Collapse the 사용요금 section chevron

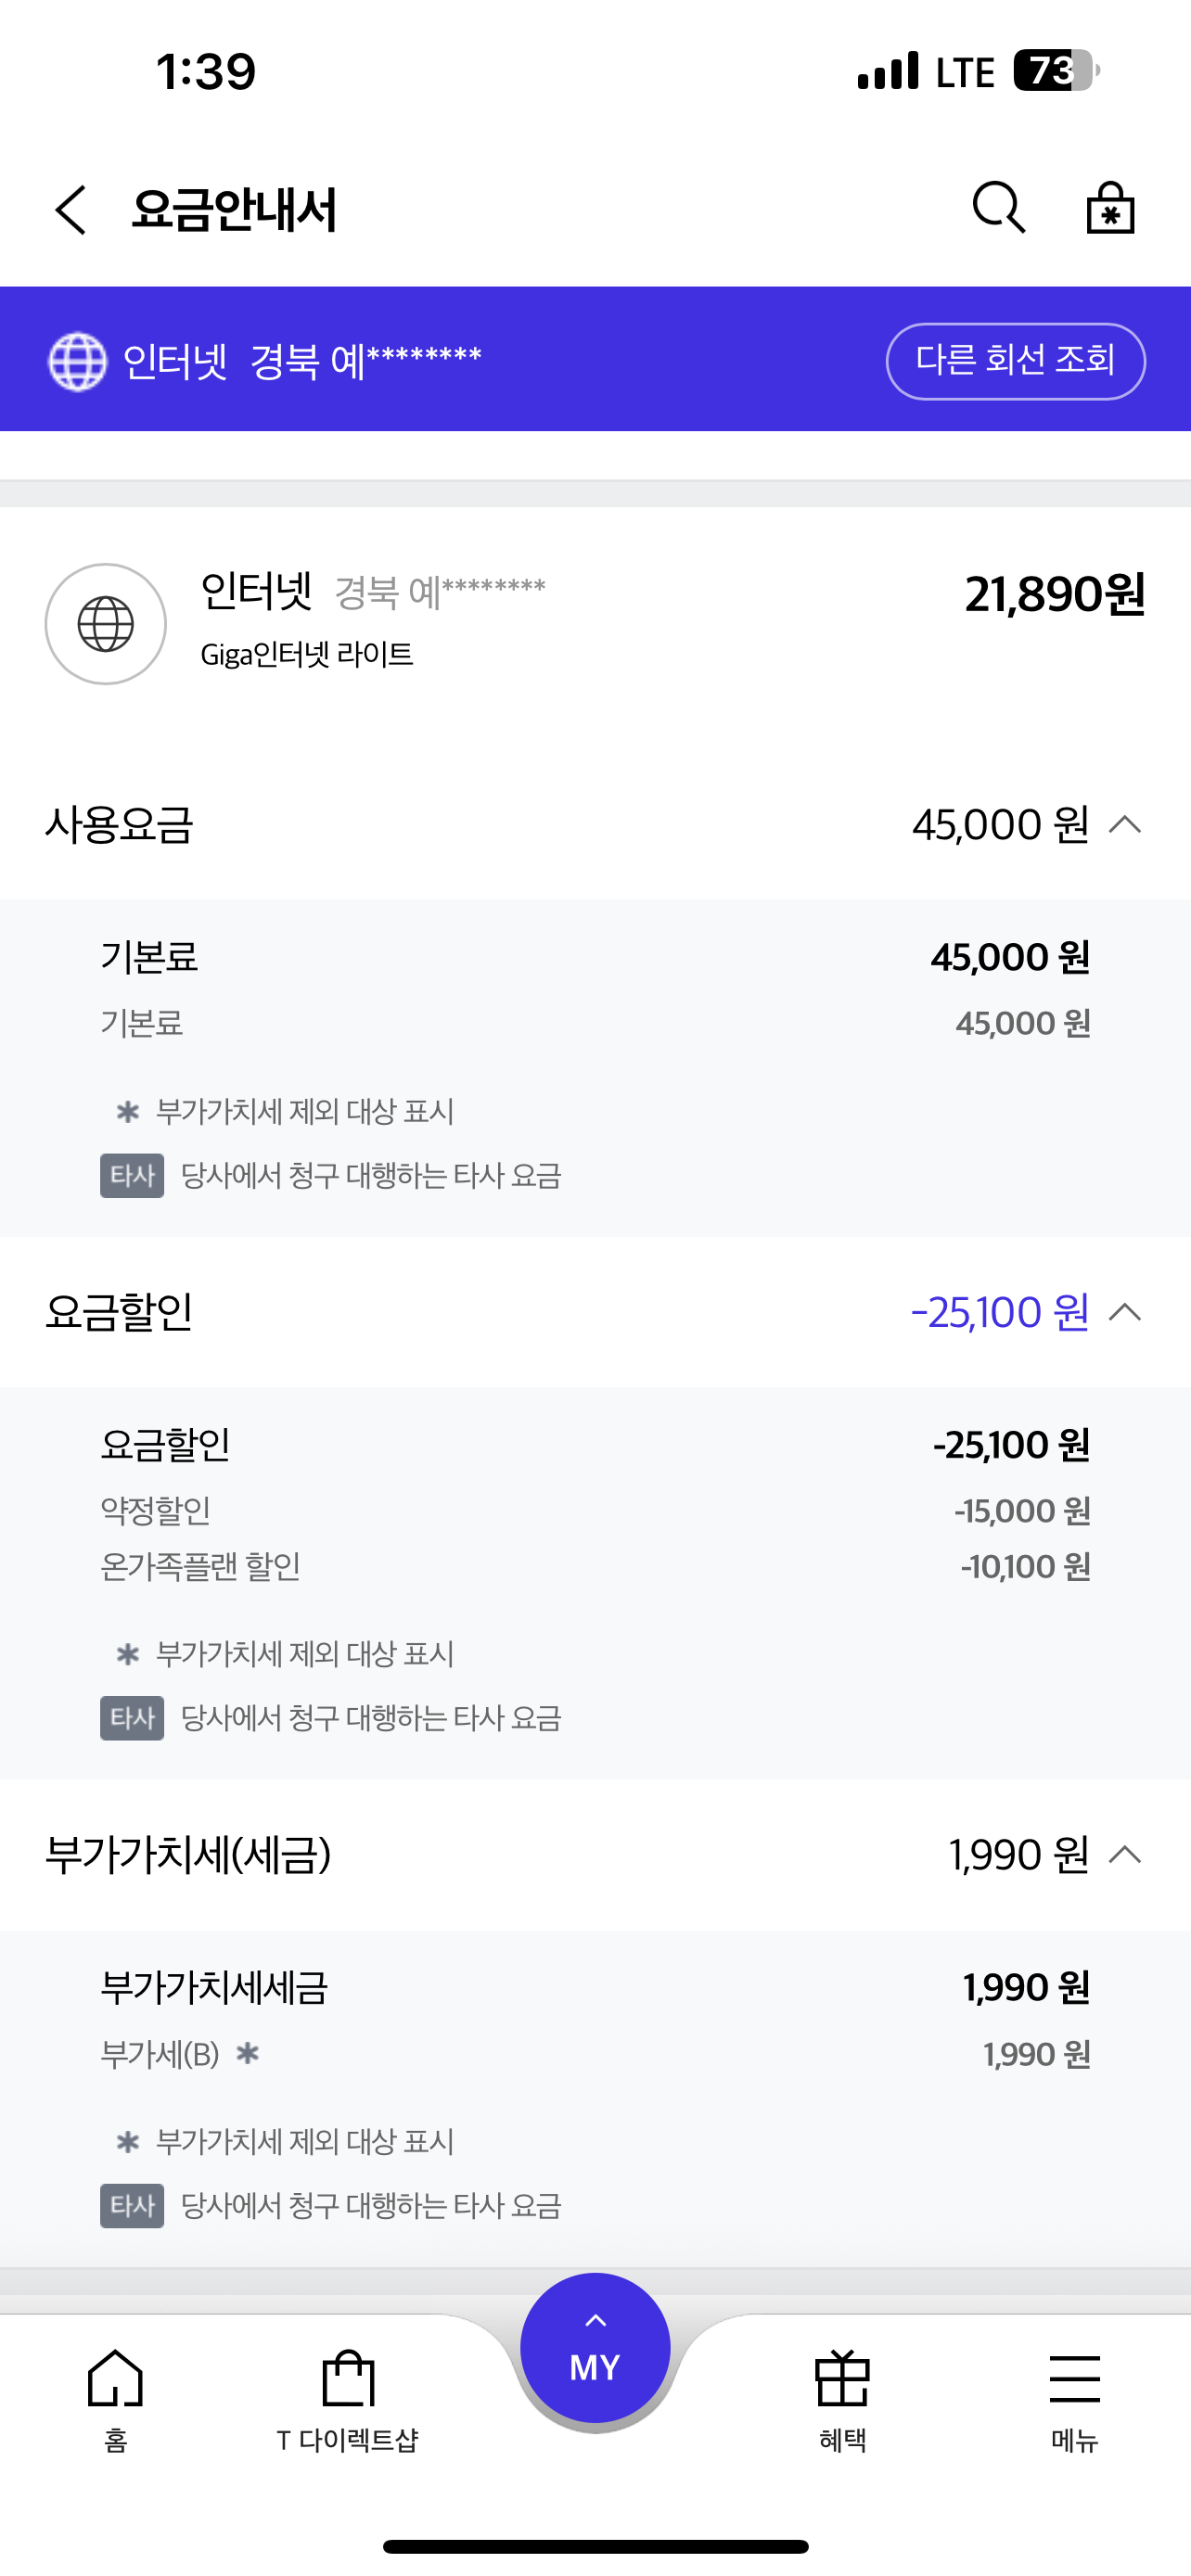click(x=1125, y=825)
